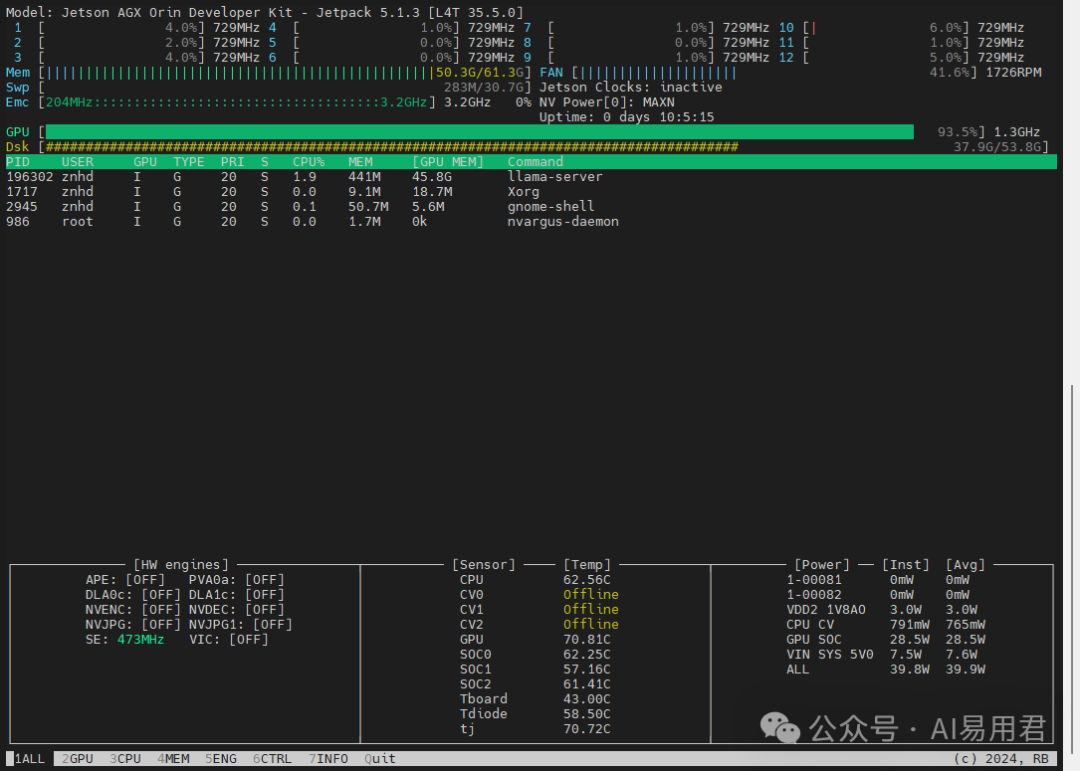Select the llama-server process row

(x=555, y=177)
